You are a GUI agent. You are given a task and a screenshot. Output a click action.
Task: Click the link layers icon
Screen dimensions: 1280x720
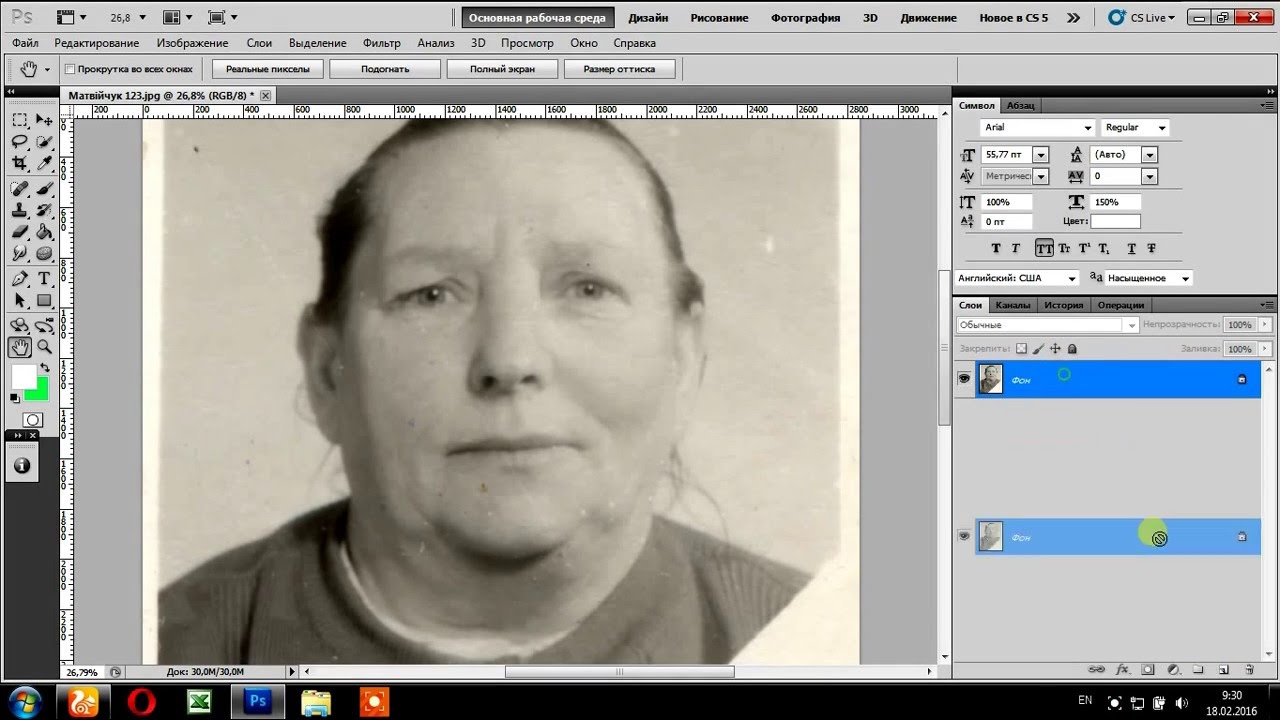pyautogui.click(x=1096, y=669)
